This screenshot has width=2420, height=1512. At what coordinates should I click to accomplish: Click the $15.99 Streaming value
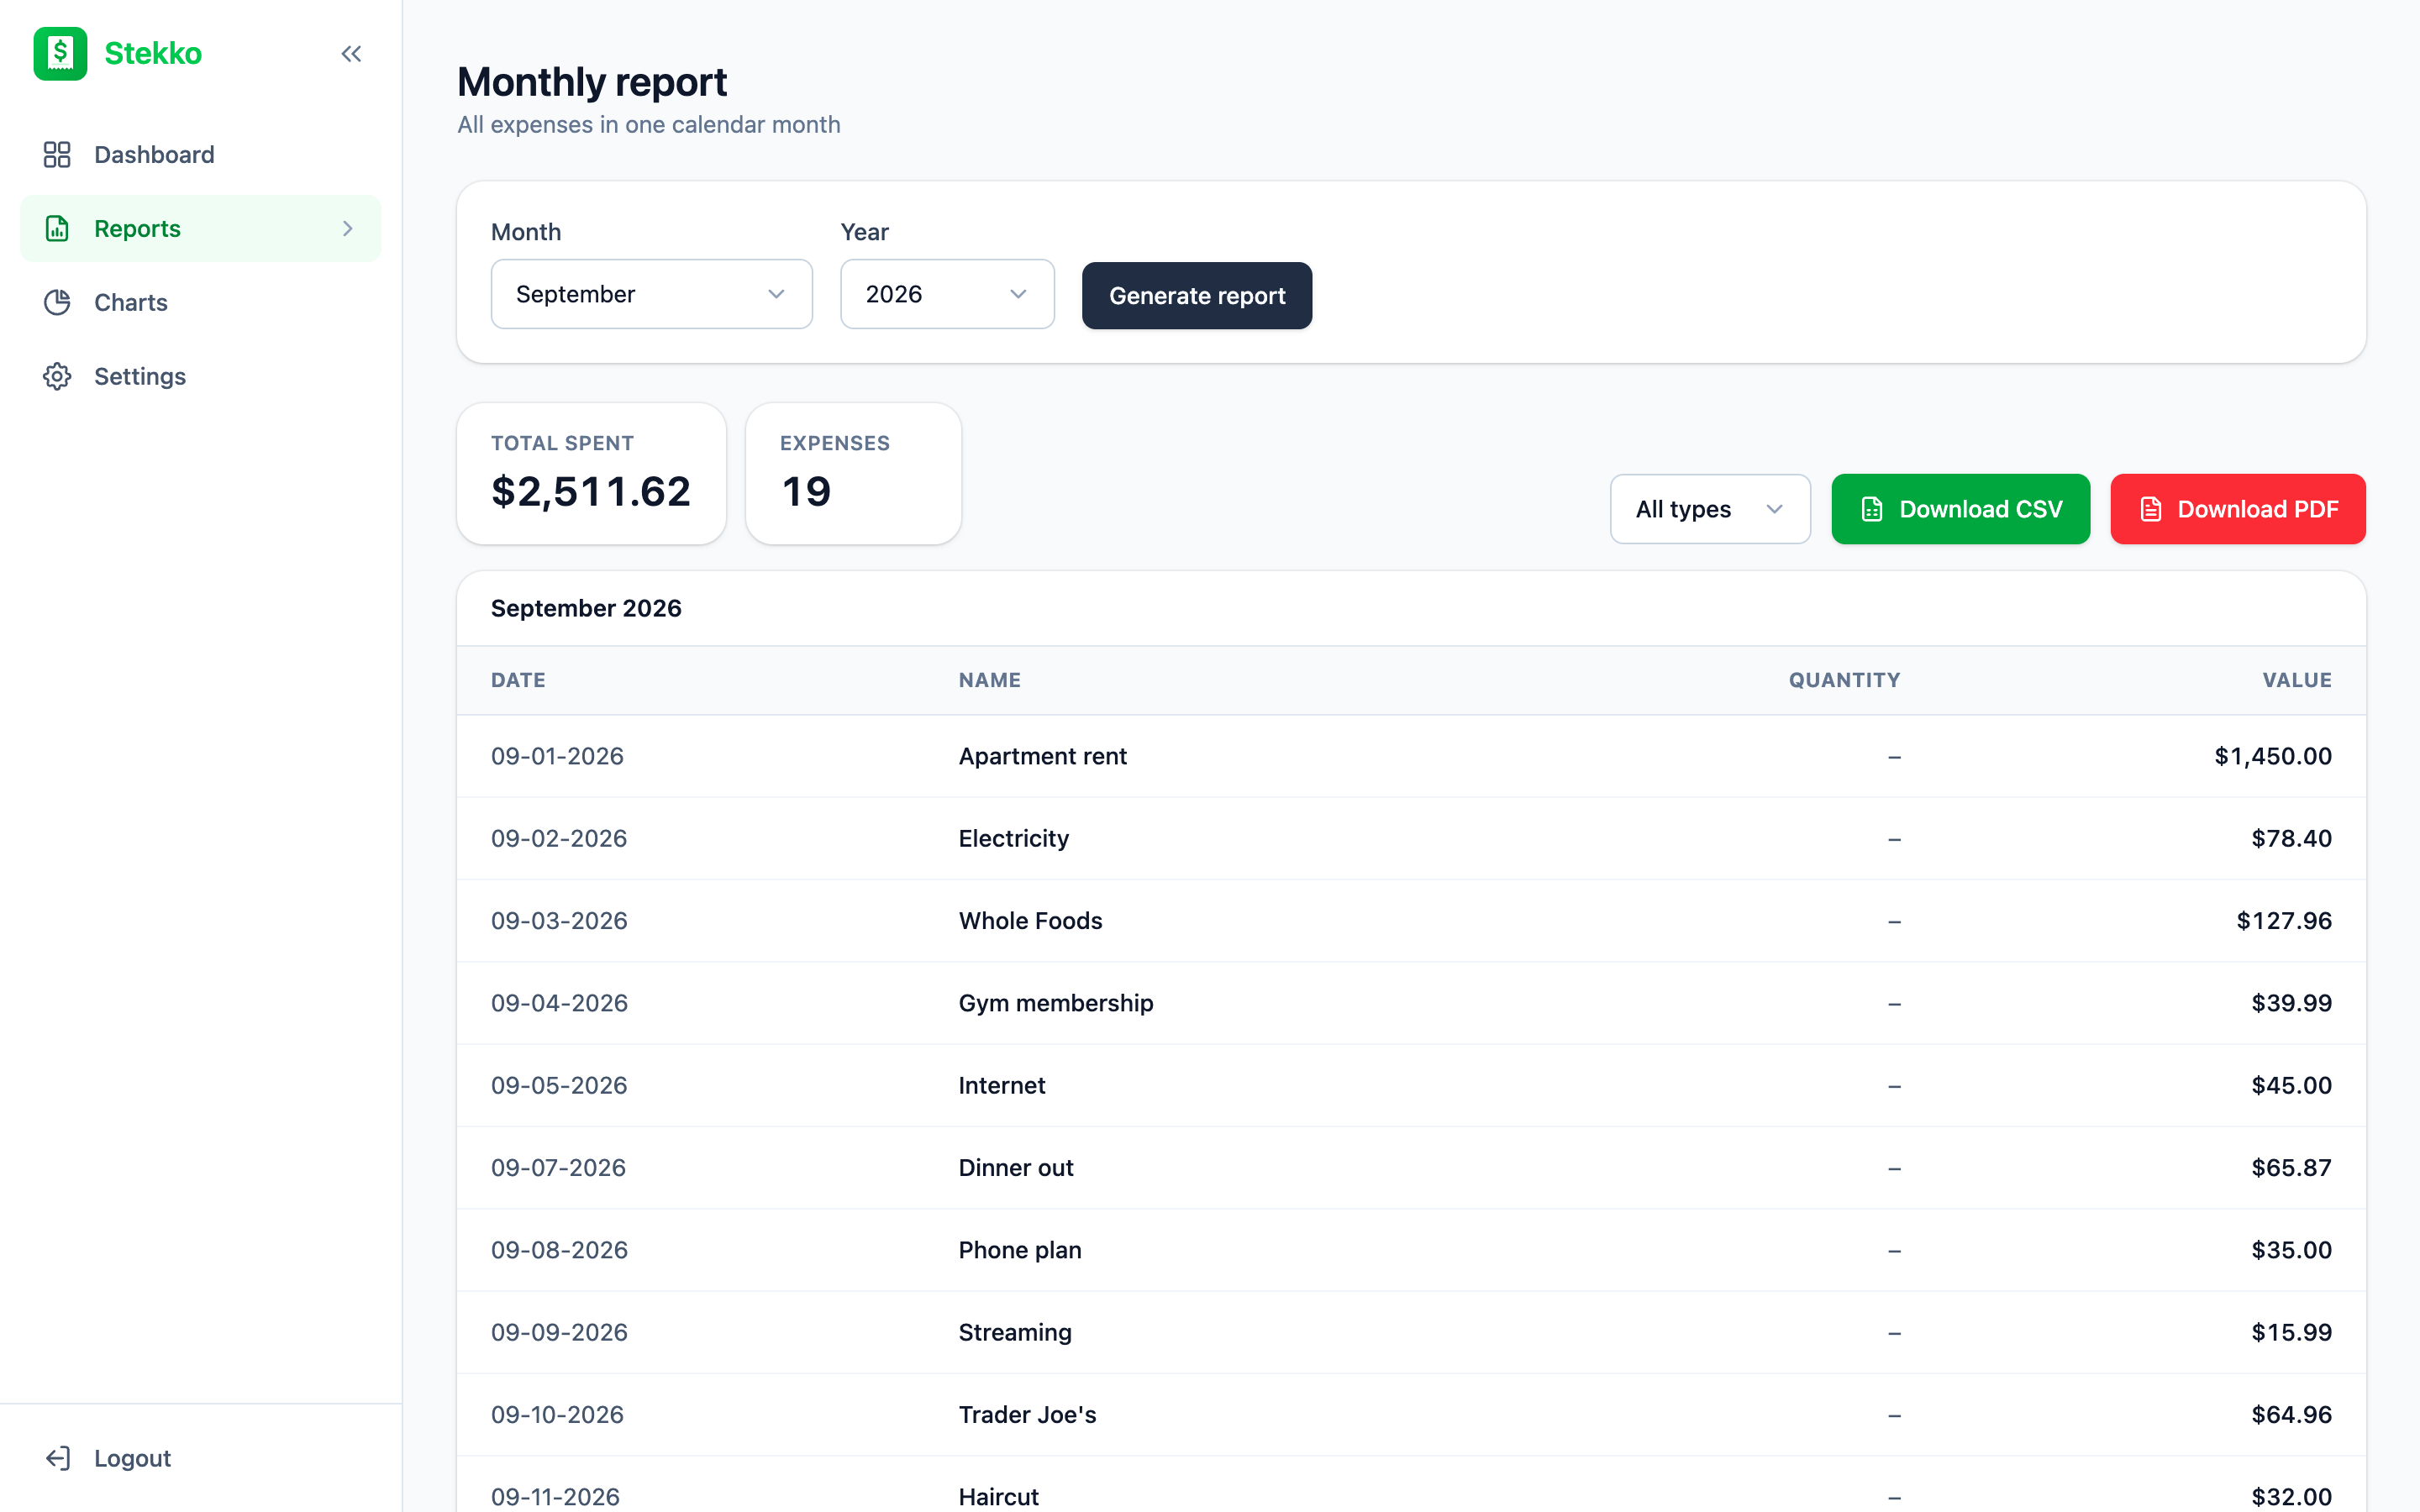(2291, 1332)
